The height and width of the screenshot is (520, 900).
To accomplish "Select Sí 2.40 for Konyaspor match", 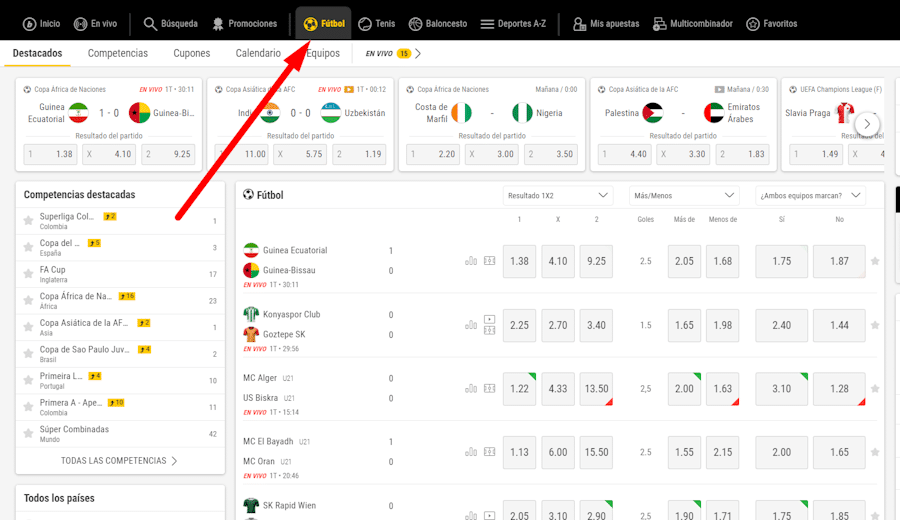I will [782, 325].
